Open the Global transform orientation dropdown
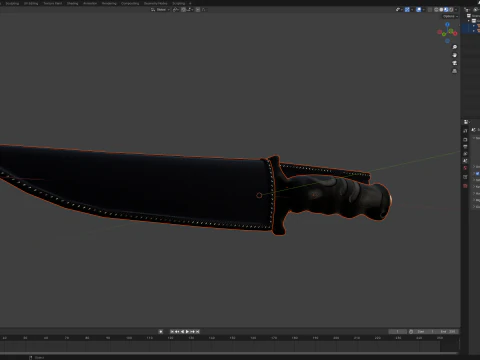The width and height of the screenshot is (480, 360). pyautogui.click(x=160, y=10)
